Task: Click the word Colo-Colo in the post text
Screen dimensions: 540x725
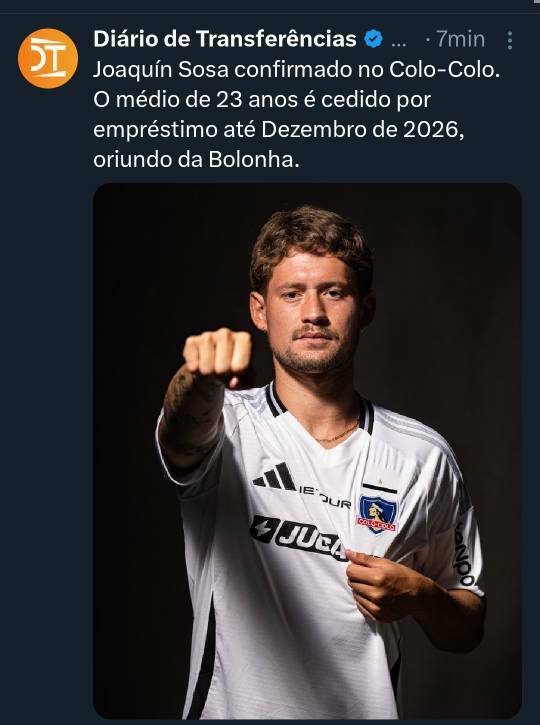Action: pyautogui.click(x=444, y=69)
